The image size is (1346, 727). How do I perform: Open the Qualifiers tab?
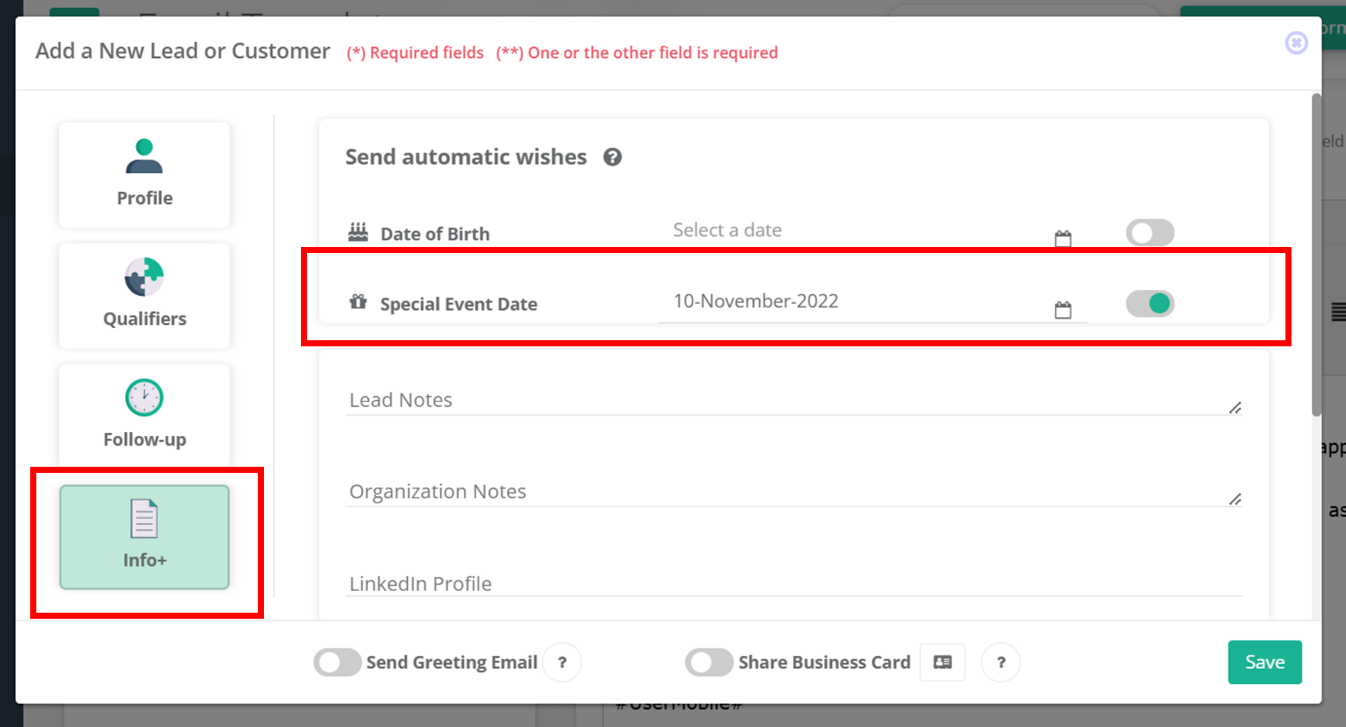click(x=144, y=296)
